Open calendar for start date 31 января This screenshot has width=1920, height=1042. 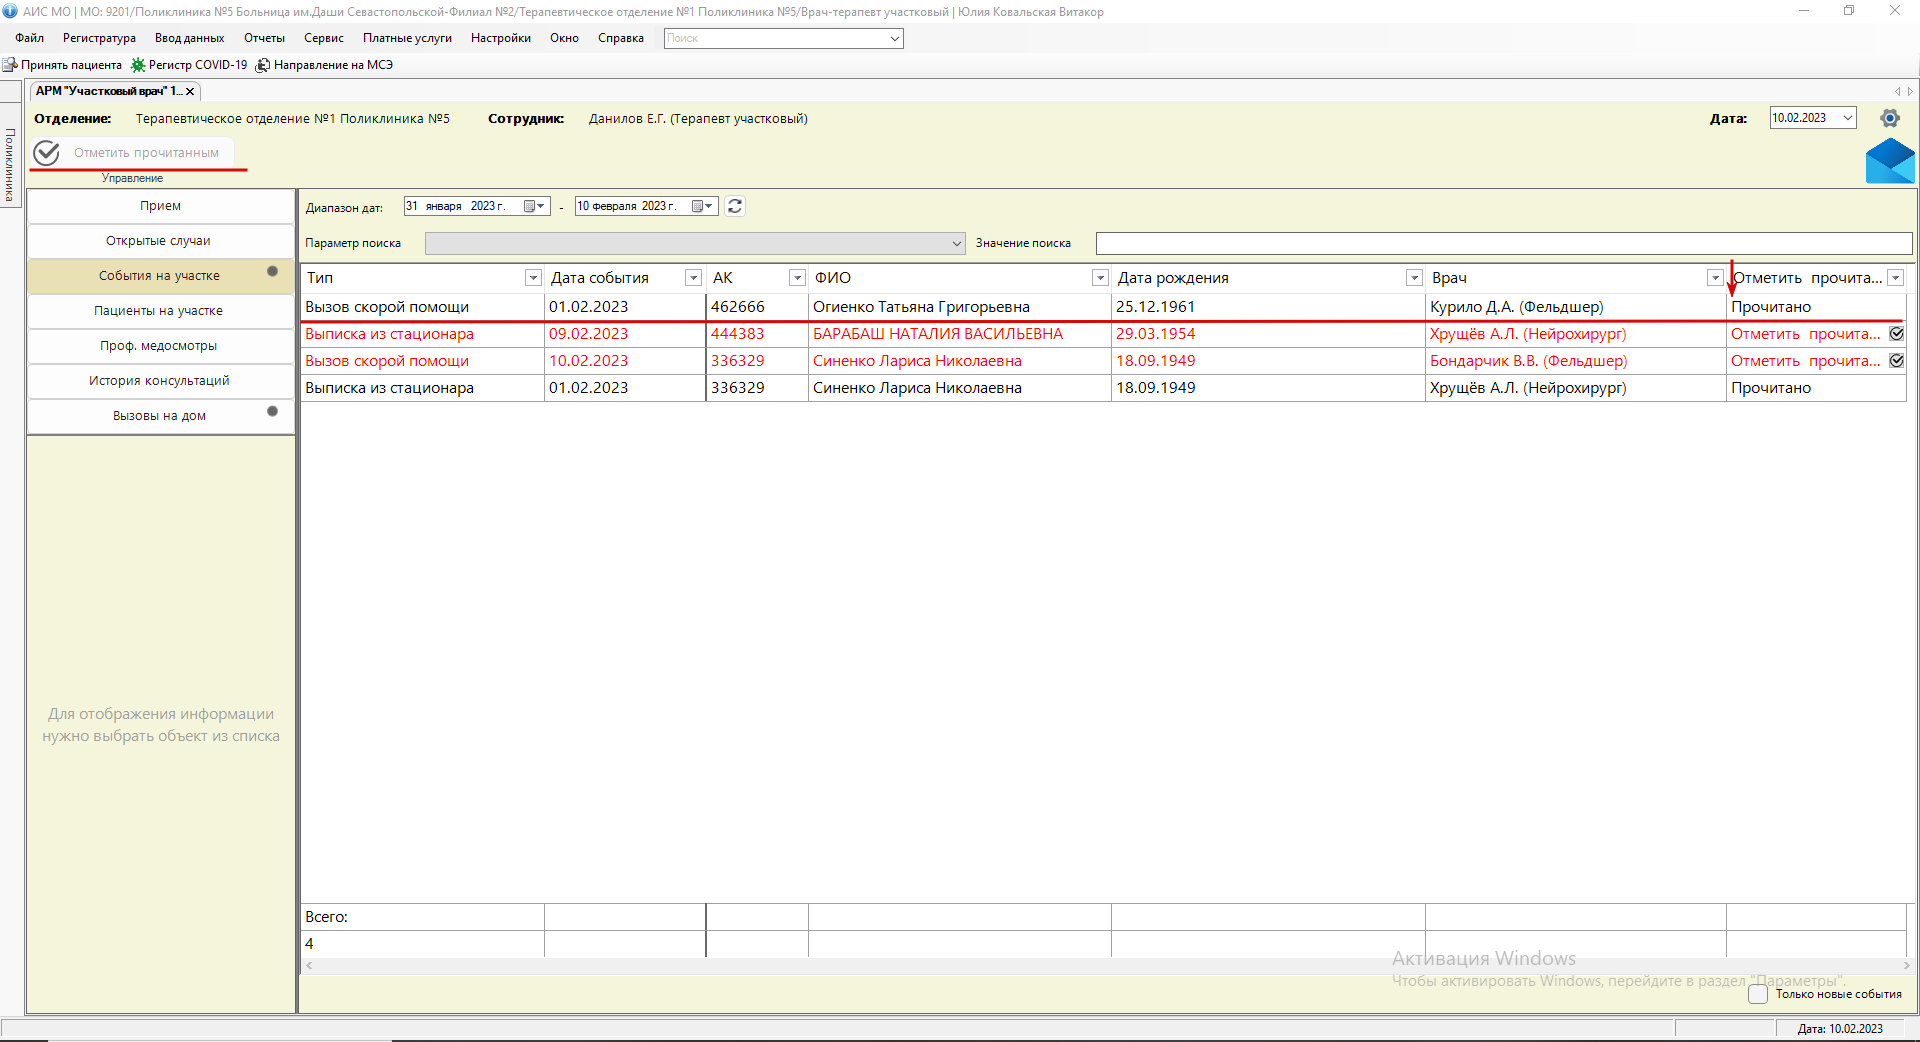[x=535, y=206]
